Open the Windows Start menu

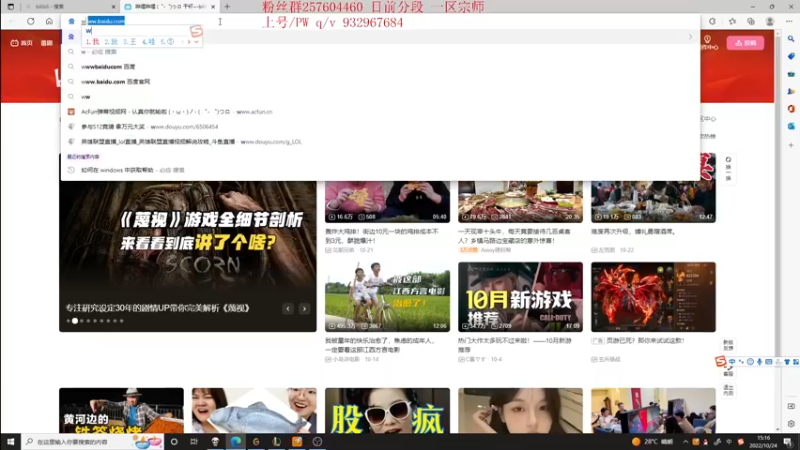coord(10,442)
